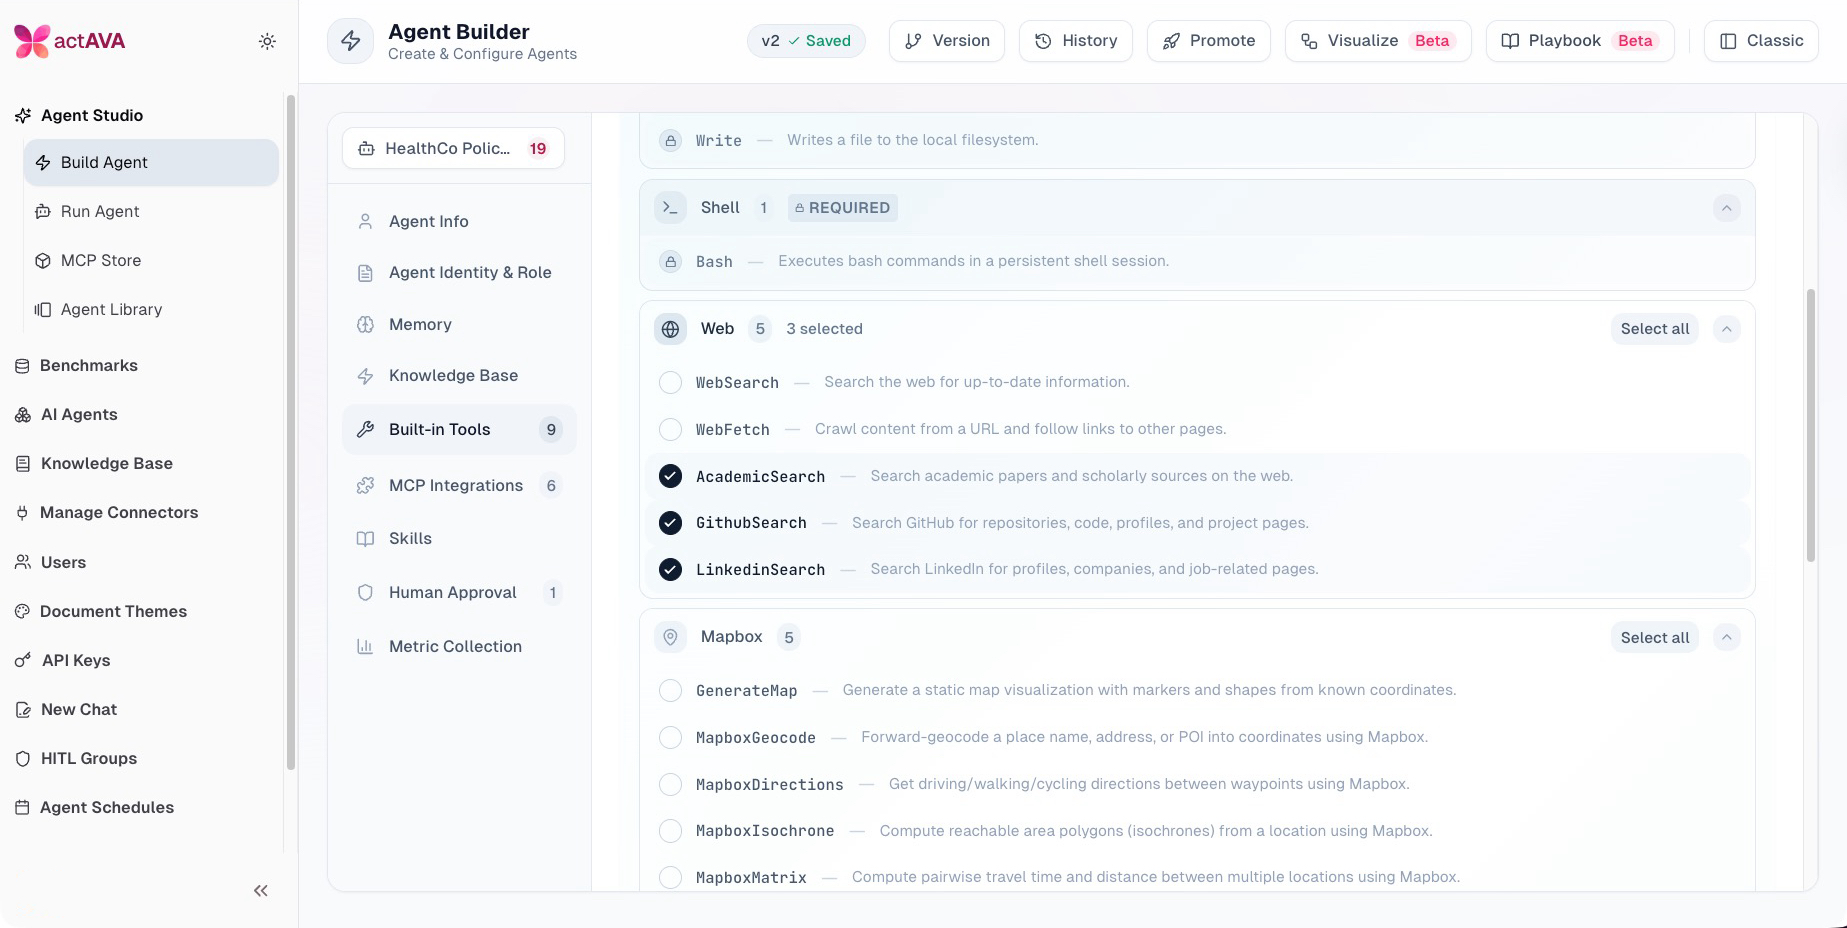Click the Promote button
This screenshot has height=928, width=1847.
(1208, 41)
